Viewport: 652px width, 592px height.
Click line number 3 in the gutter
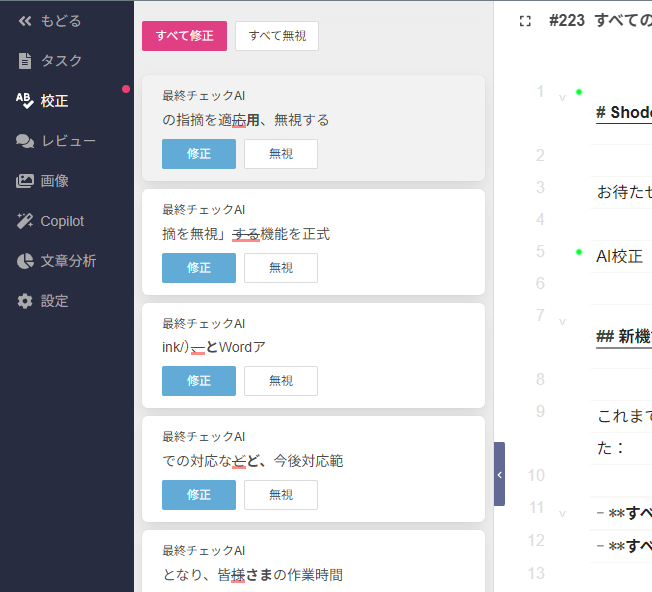(x=540, y=187)
